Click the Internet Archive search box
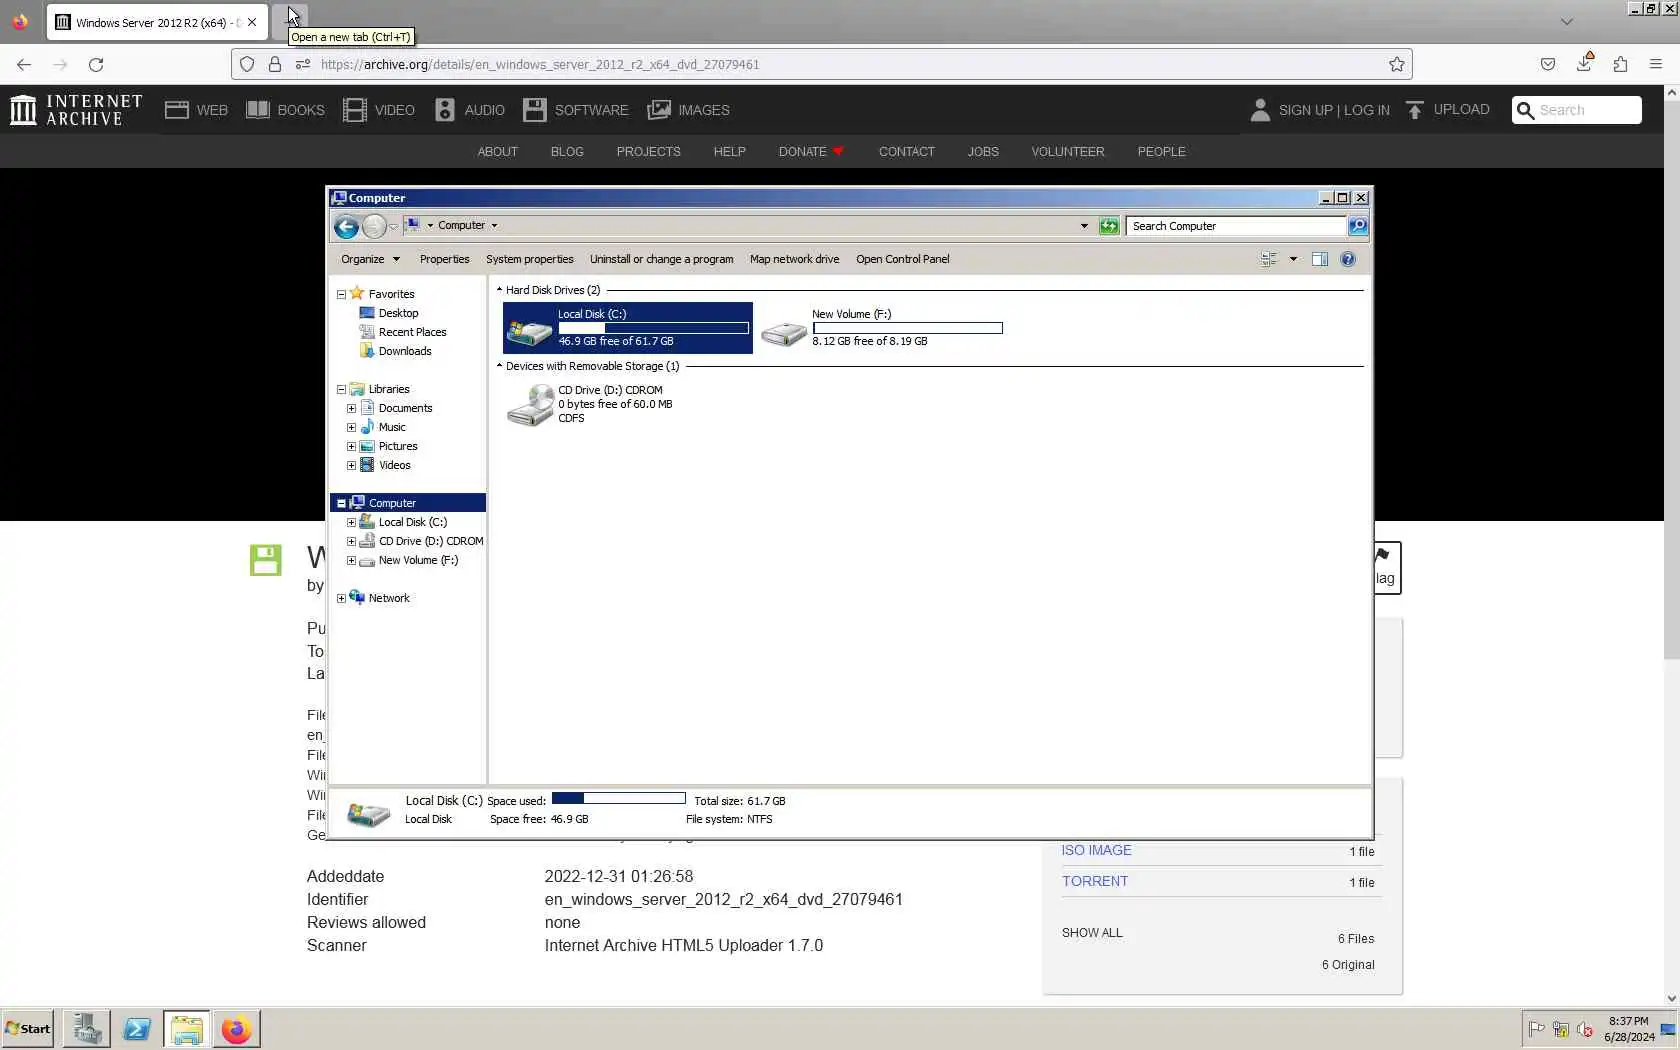The image size is (1680, 1050). pyautogui.click(x=1577, y=110)
